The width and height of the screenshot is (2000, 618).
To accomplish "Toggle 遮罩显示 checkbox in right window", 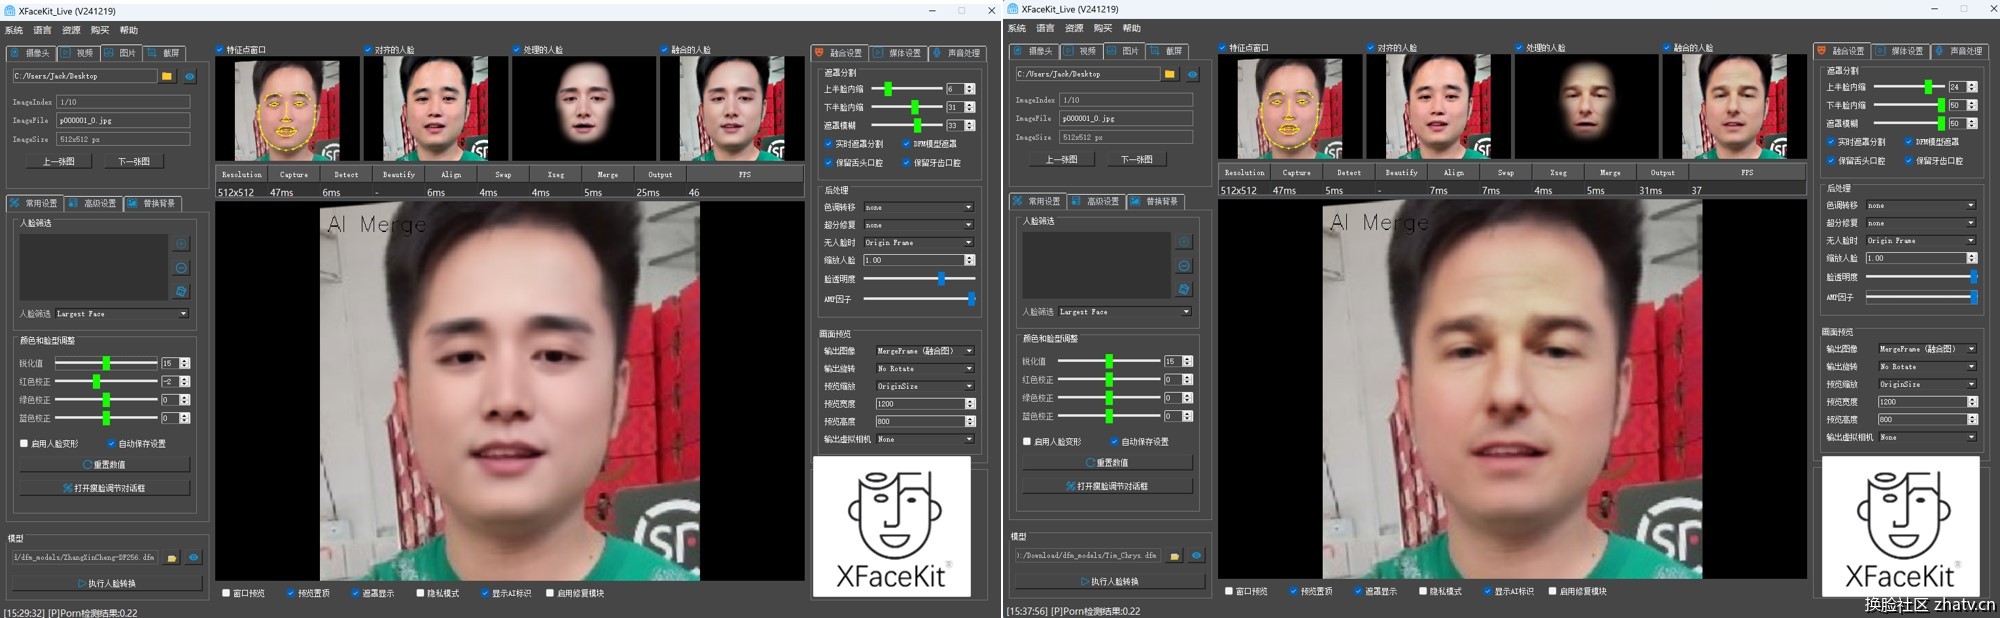I will pyautogui.click(x=1357, y=591).
